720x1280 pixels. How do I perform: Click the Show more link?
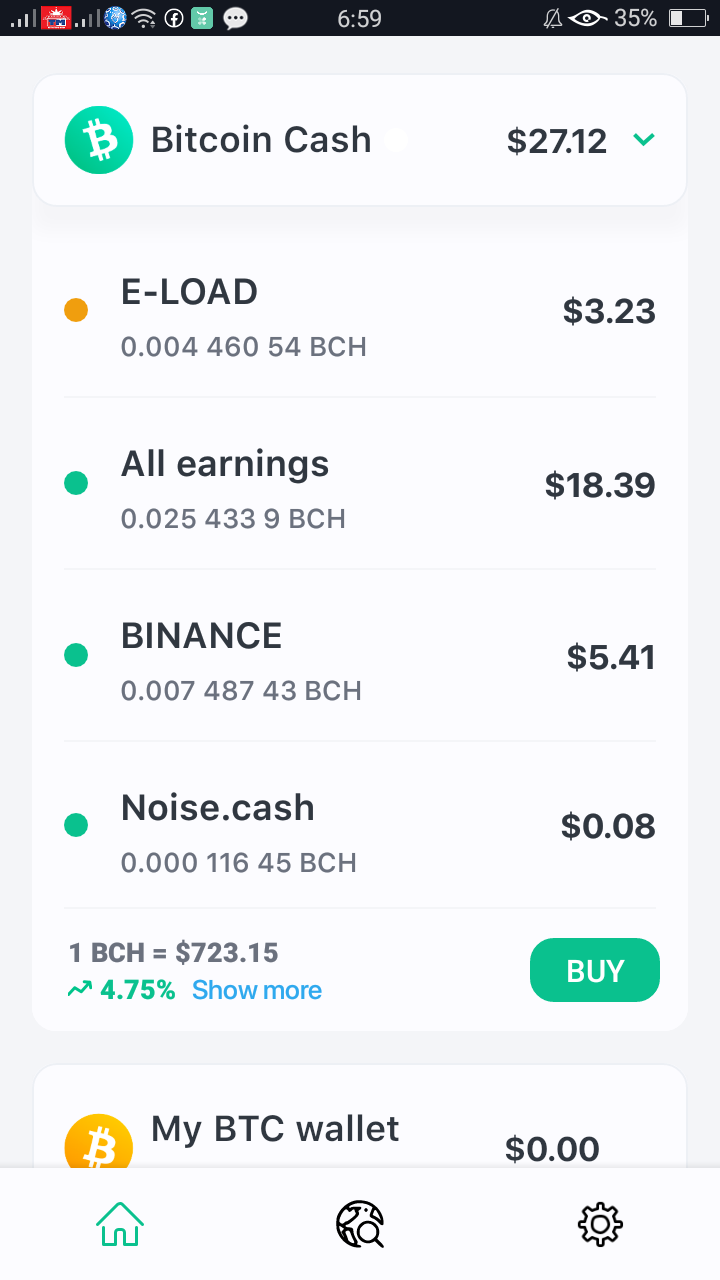(x=257, y=990)
